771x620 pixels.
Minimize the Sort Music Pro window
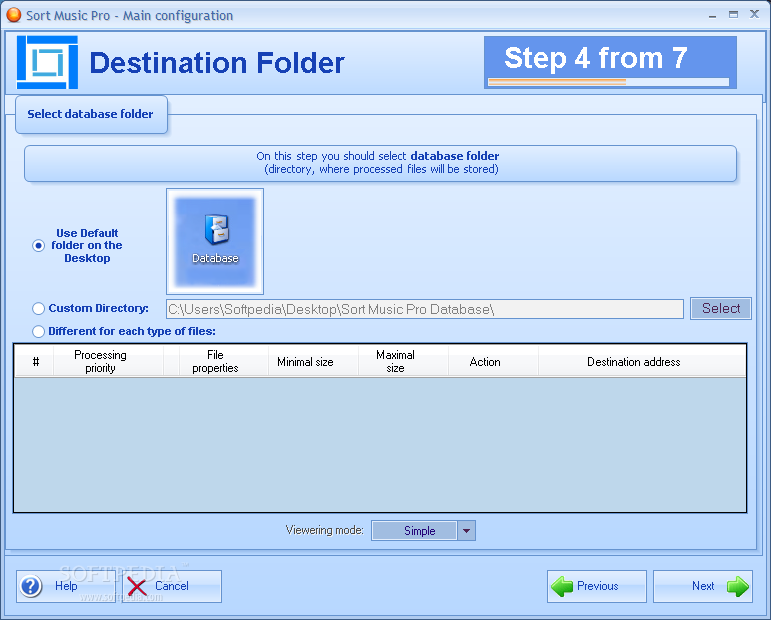point(712,15)
